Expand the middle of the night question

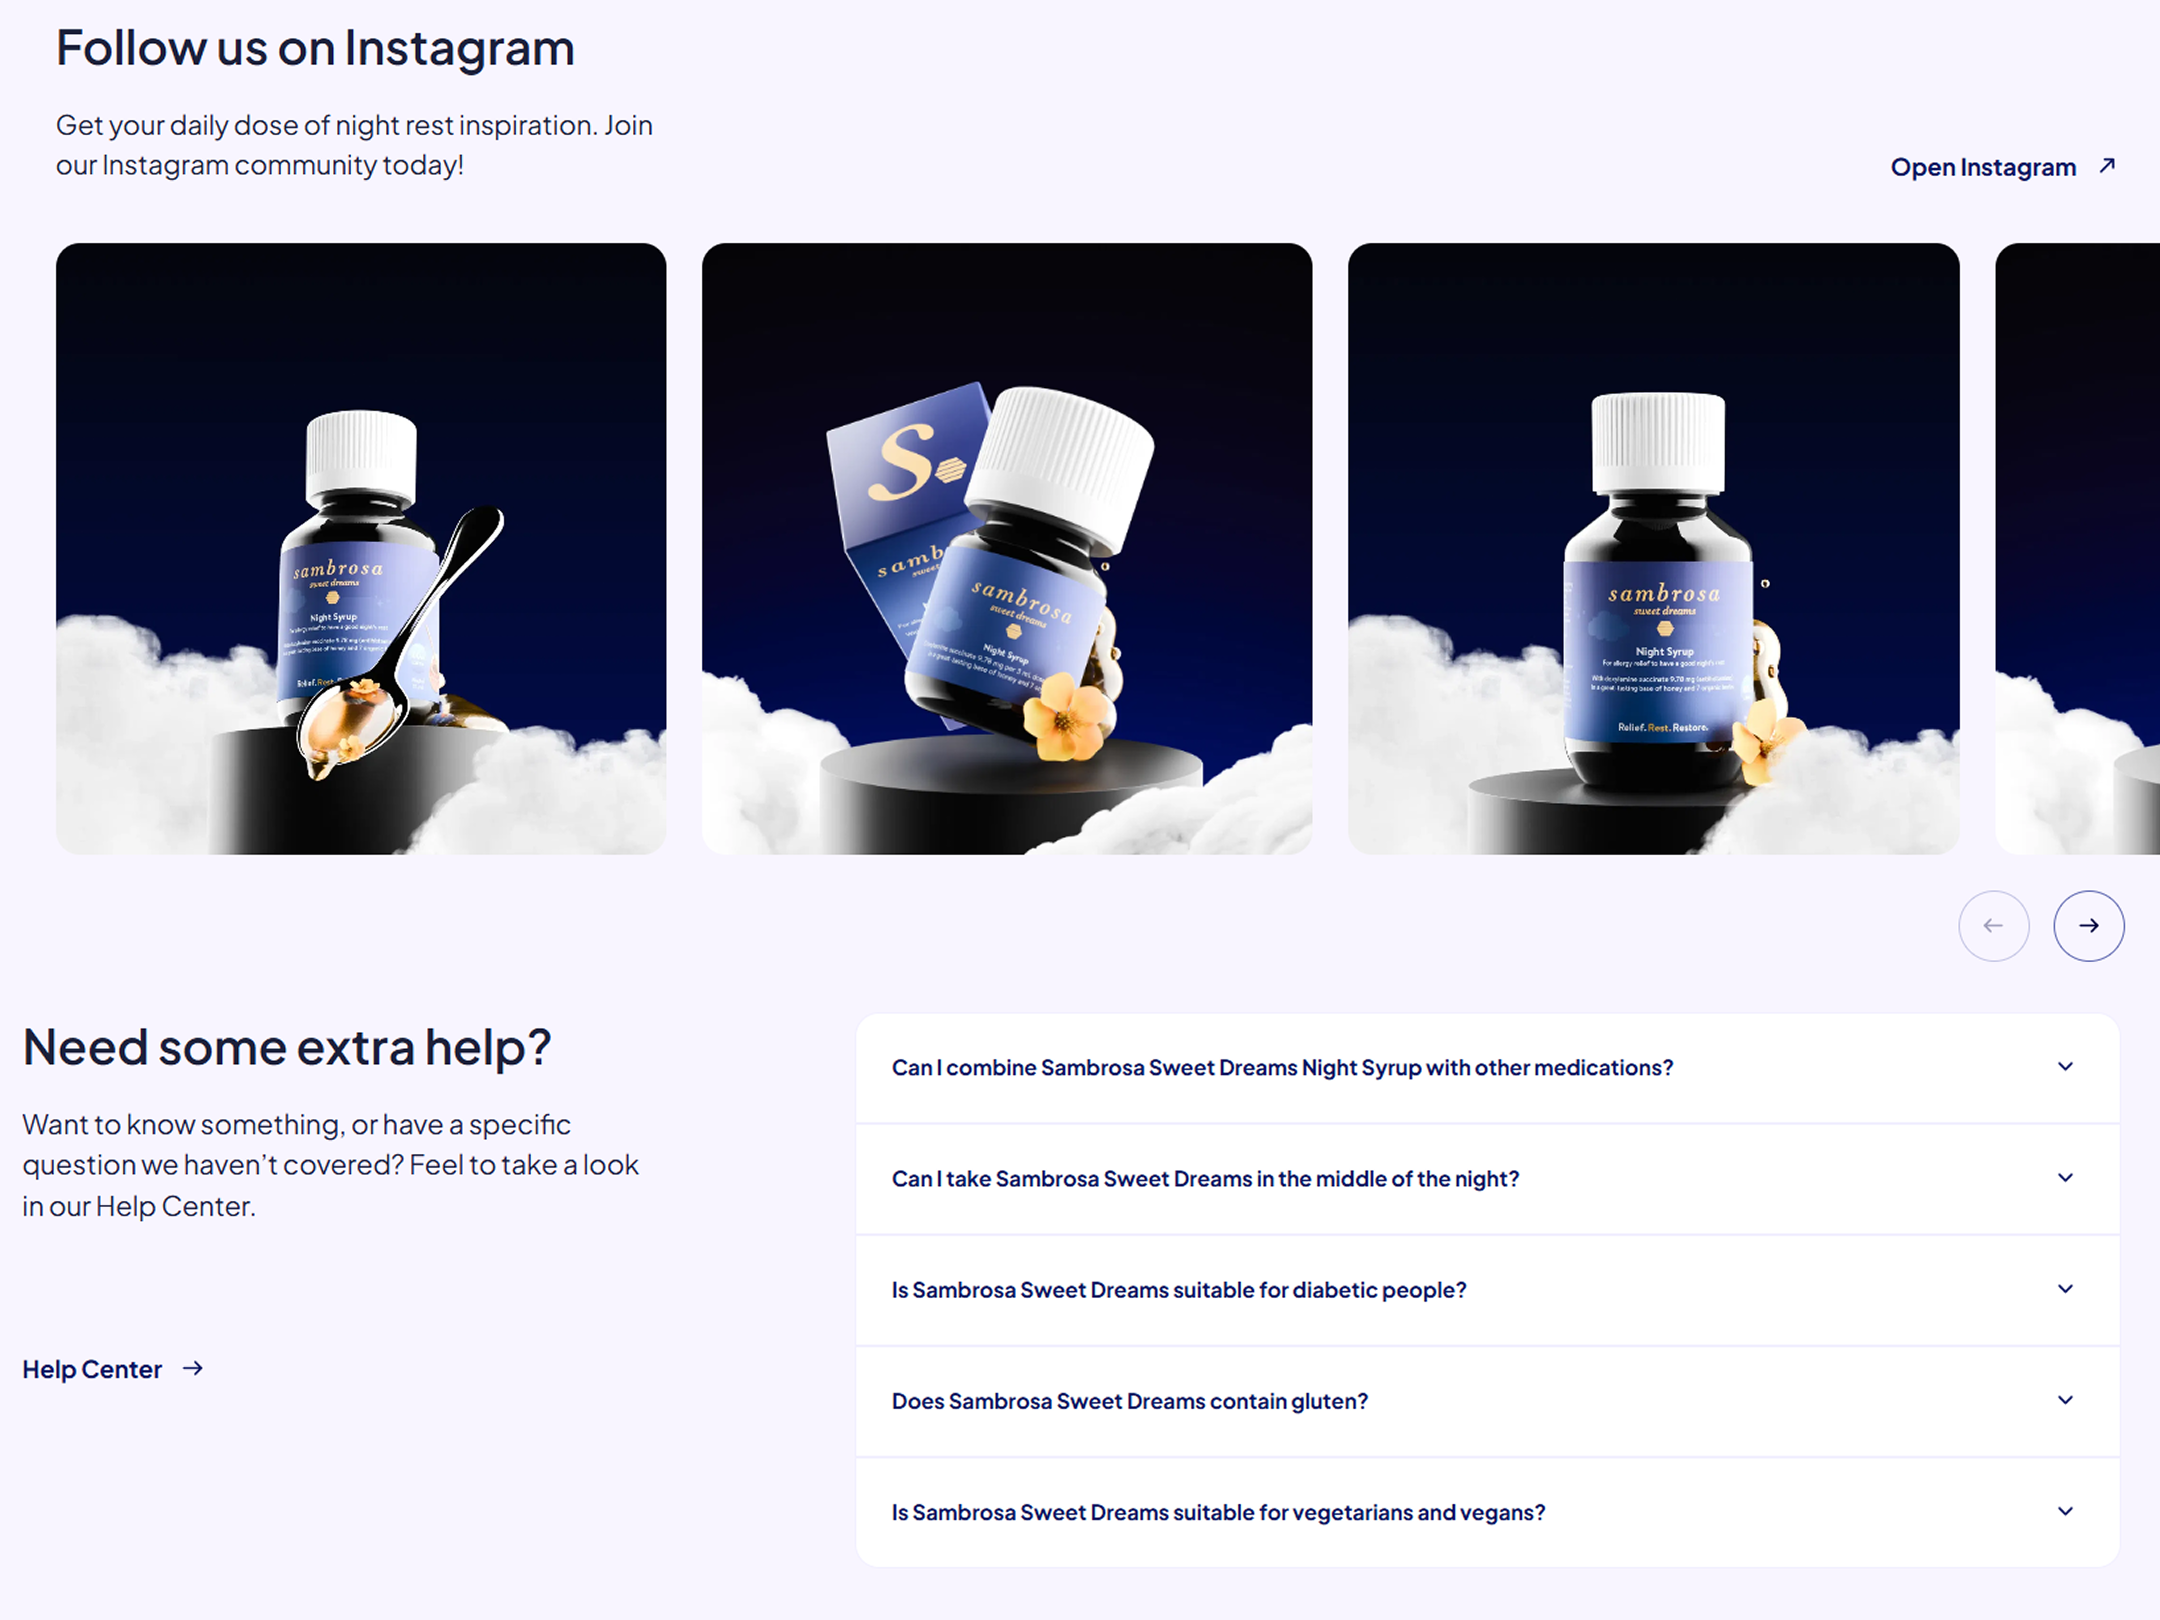point(1487,1179)
